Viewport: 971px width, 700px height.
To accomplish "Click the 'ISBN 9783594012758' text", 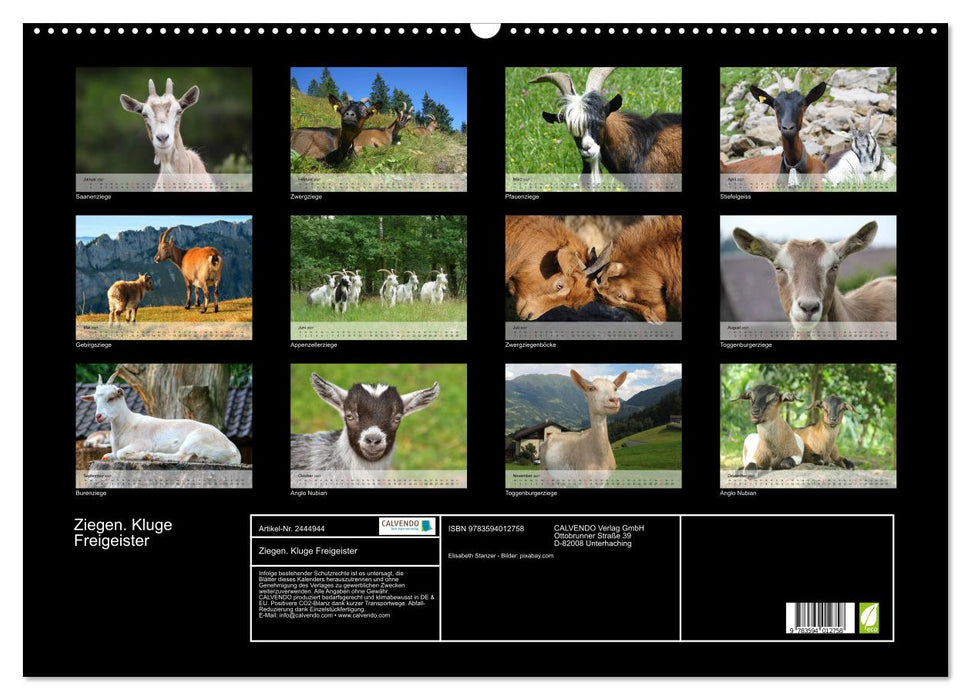I will coord(486,528).
